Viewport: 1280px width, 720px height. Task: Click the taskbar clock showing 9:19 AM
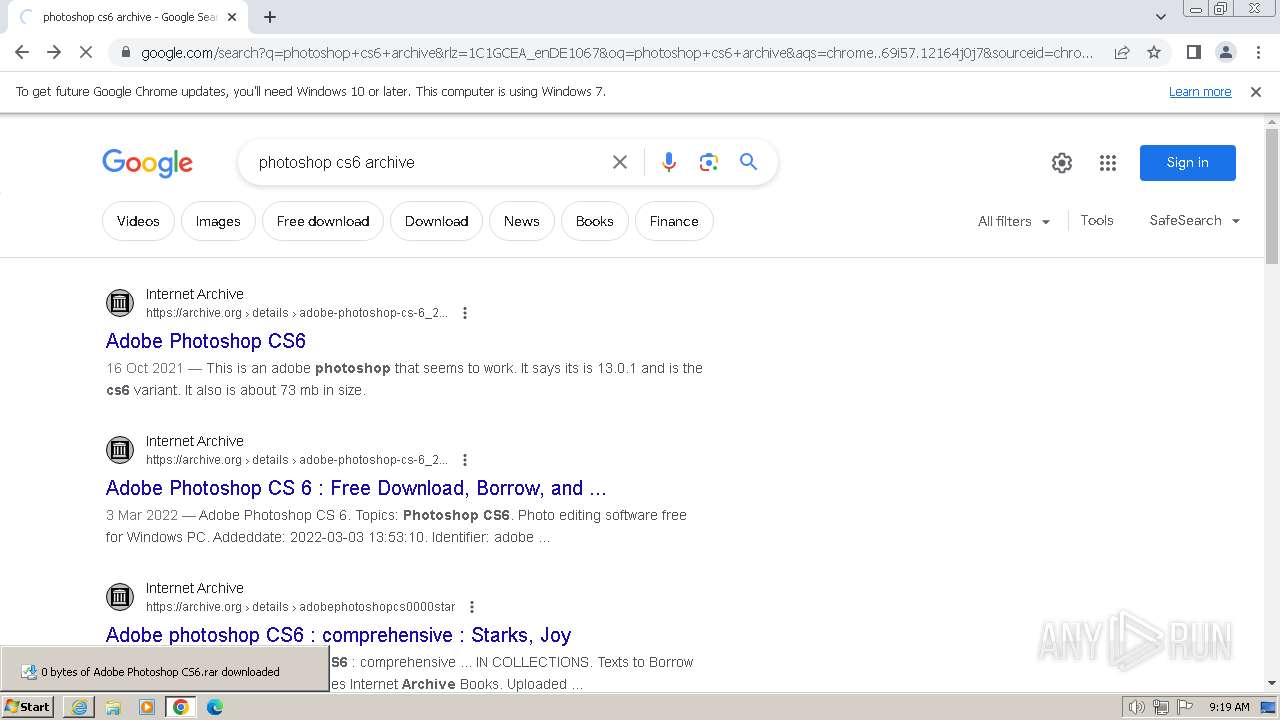tap(1229, 707)
